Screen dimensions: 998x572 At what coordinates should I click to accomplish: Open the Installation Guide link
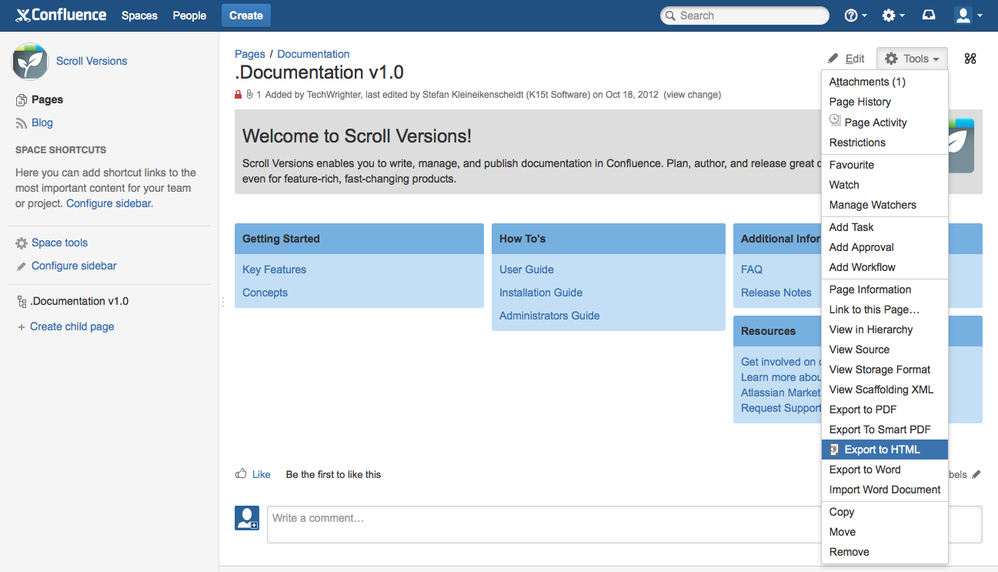coord(540,293)
